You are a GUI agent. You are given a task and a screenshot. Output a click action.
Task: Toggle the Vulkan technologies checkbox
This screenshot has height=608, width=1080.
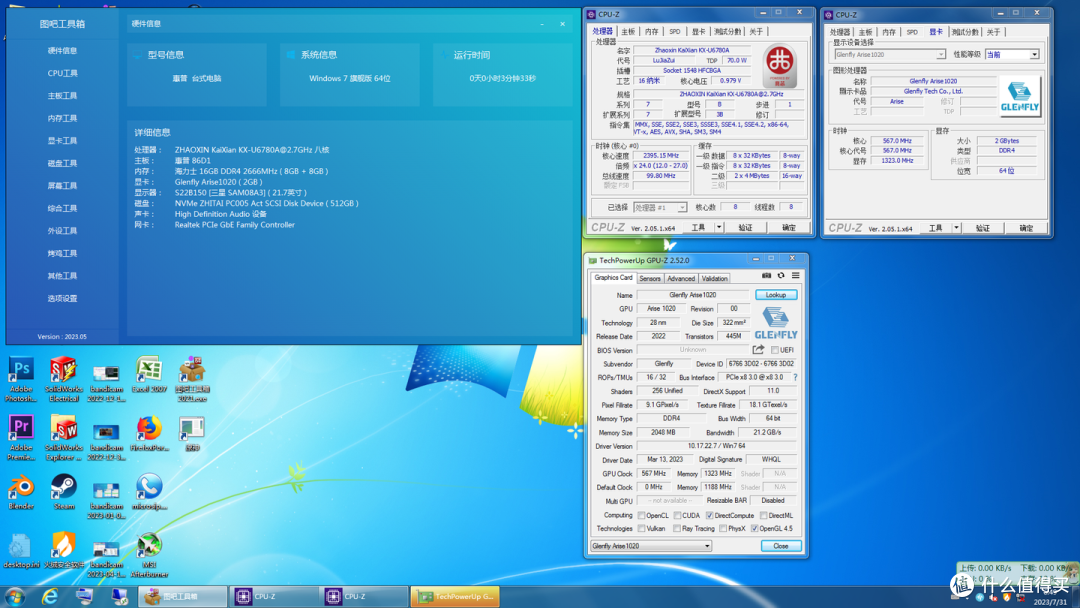click(641, 529)
